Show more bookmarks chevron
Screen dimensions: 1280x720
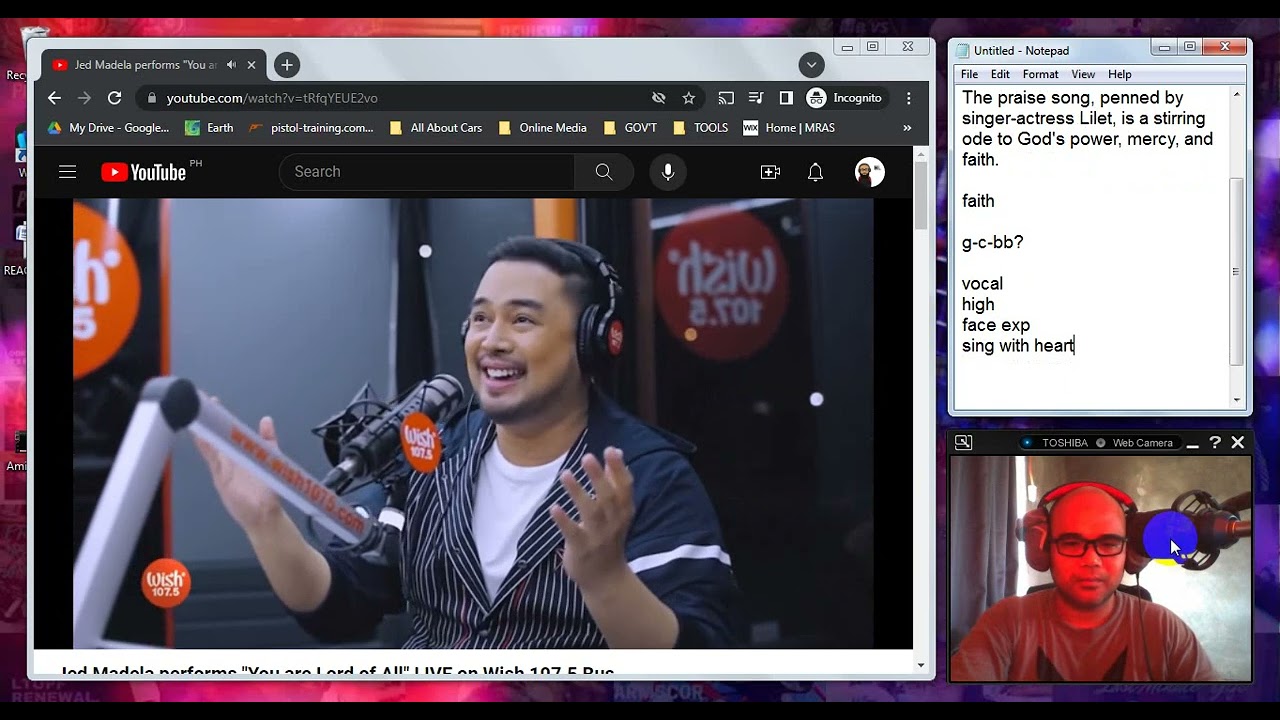[x=907, y=128]
